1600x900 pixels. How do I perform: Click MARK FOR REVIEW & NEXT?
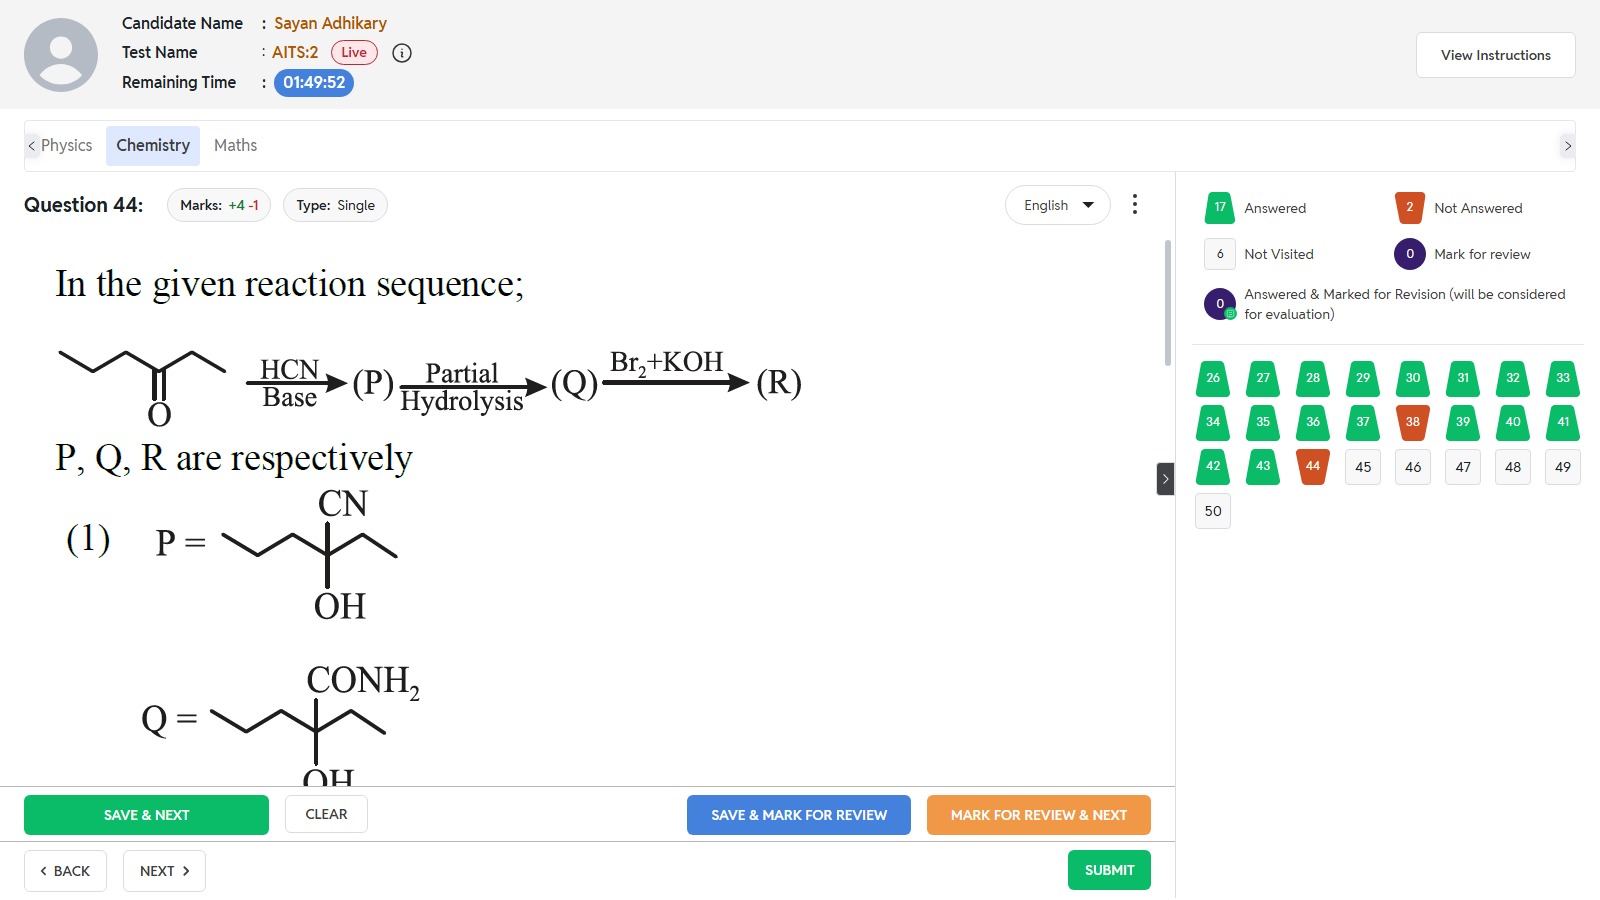click(x=1039, y=815)
